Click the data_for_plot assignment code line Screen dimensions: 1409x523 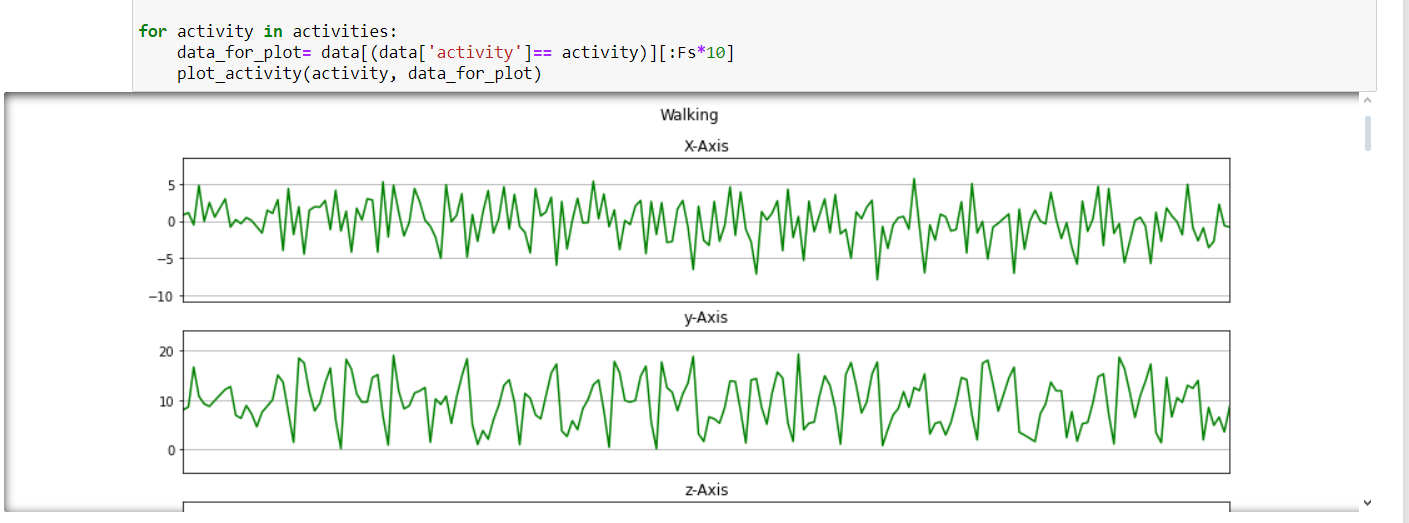point(456,52)
